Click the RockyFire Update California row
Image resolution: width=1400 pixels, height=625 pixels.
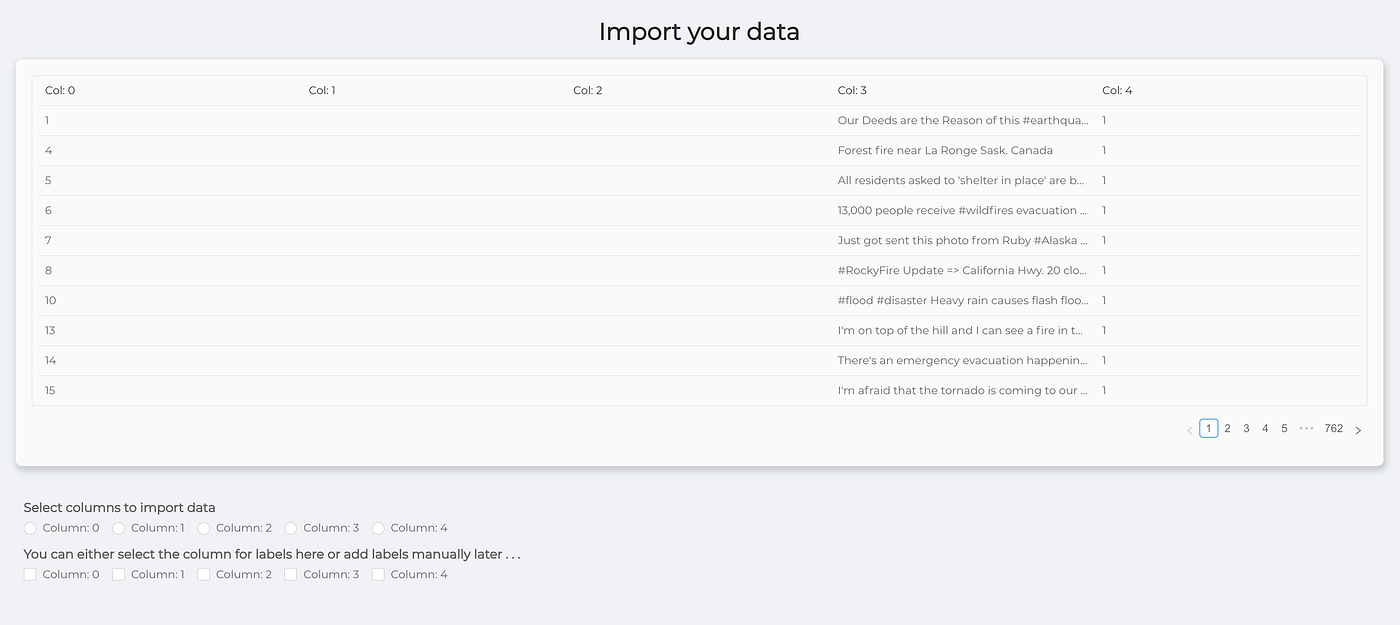700,270
